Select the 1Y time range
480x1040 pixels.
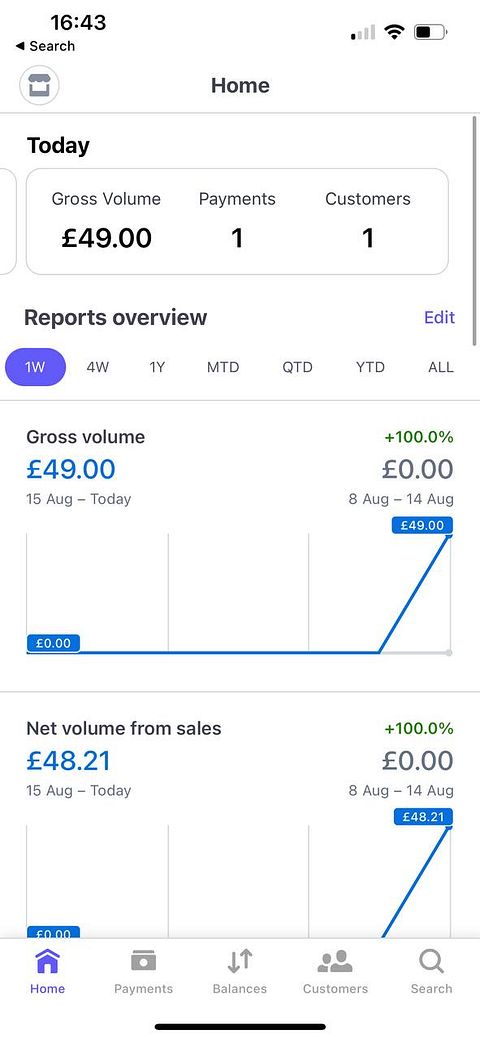157,367
